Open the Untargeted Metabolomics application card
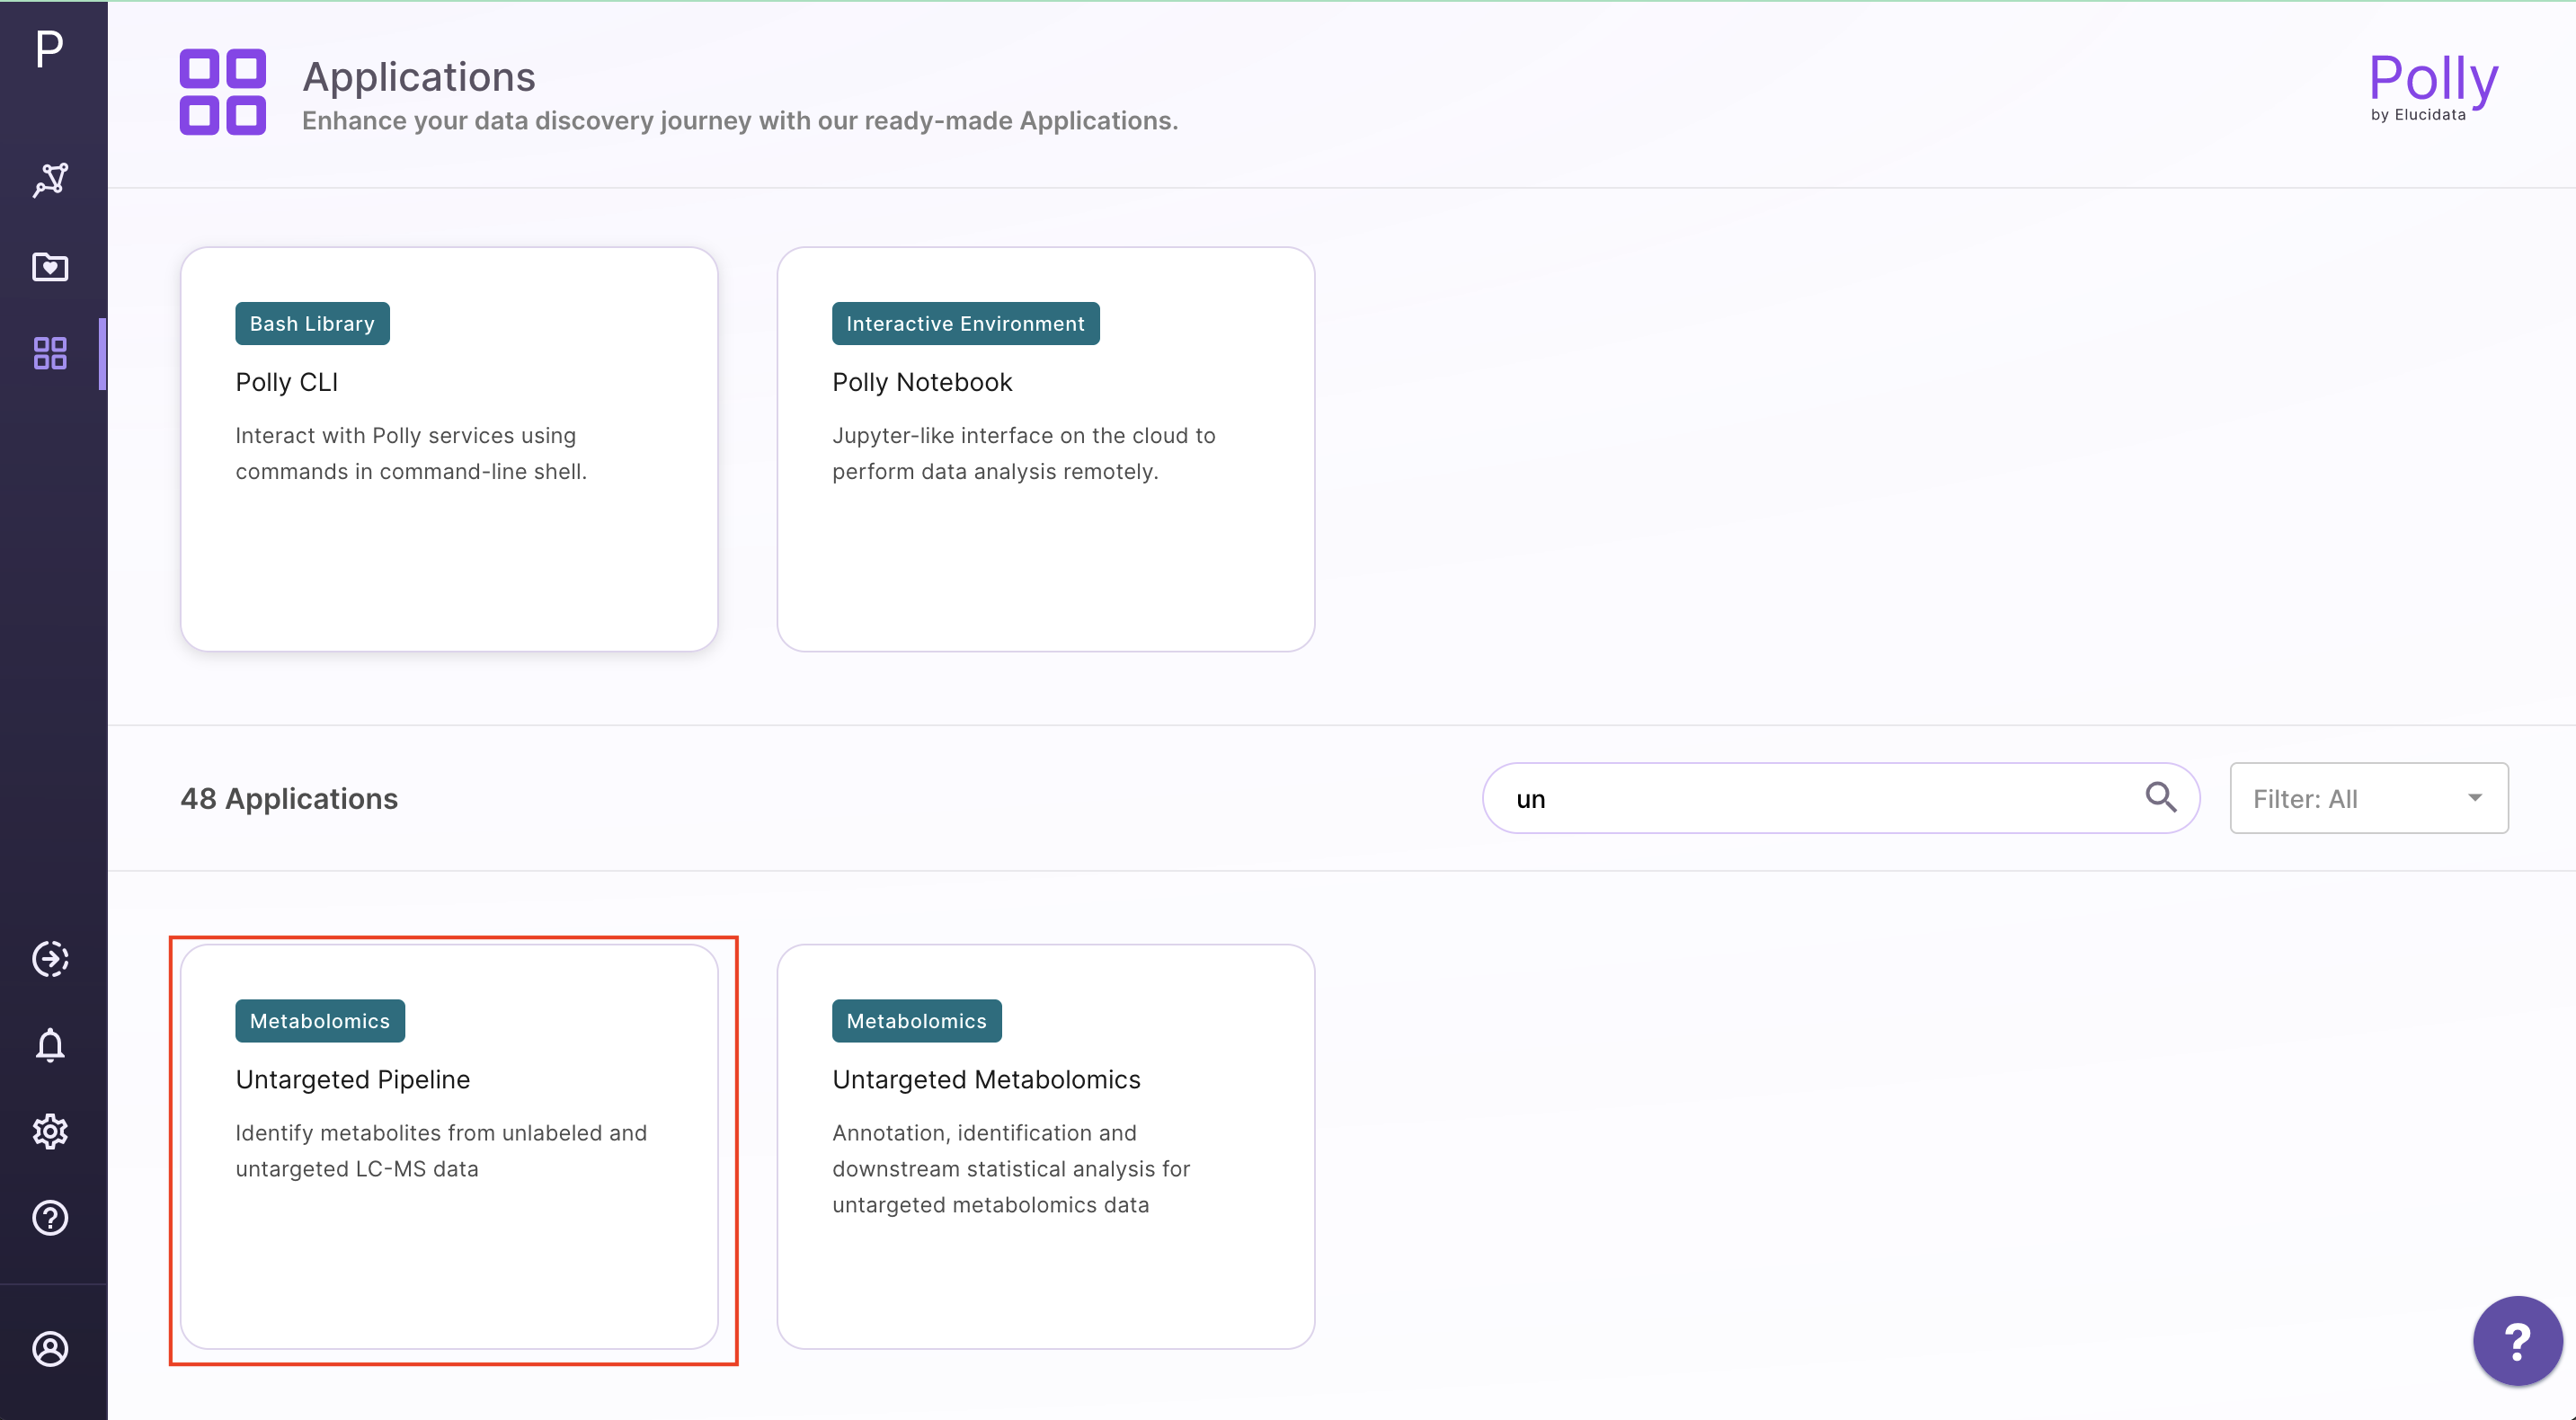 click(x=1045, y=1146)
